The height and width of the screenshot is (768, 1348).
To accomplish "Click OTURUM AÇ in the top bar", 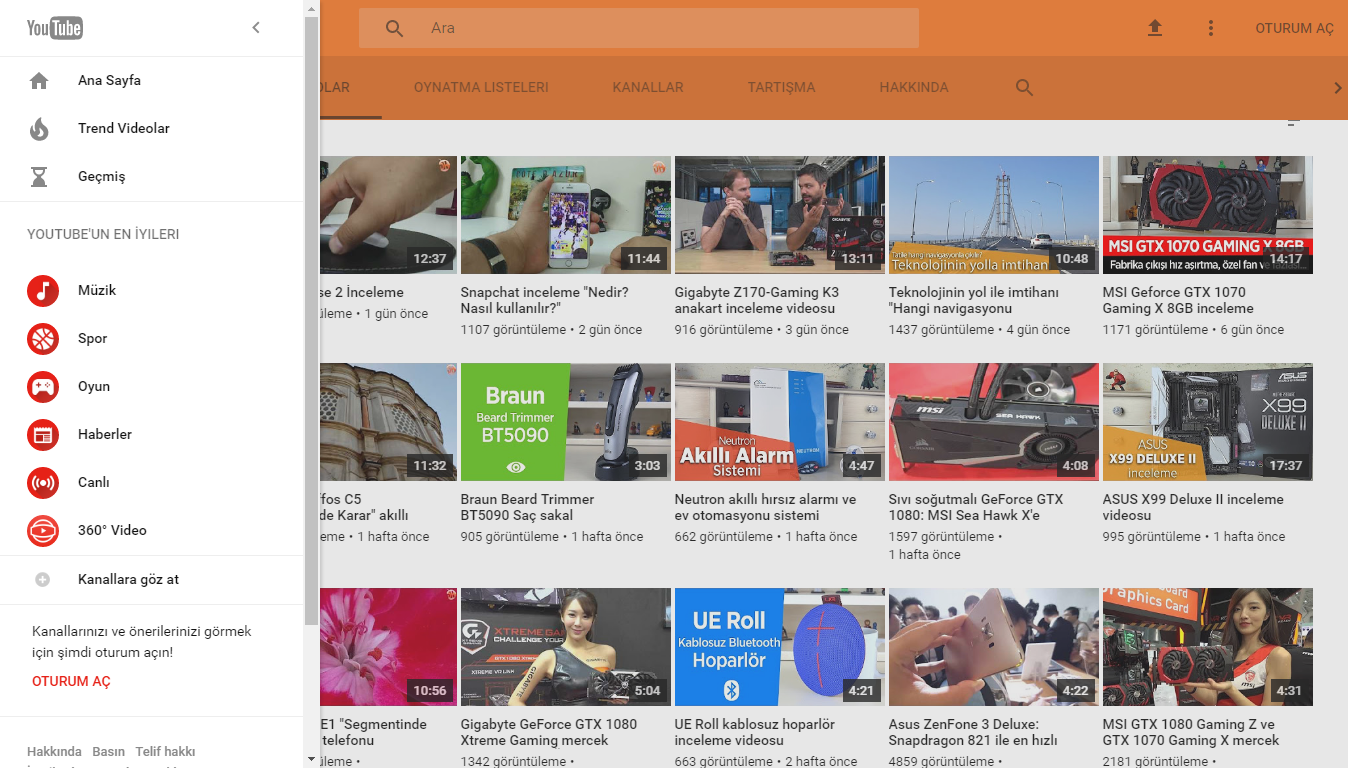I will [1295, 28].
